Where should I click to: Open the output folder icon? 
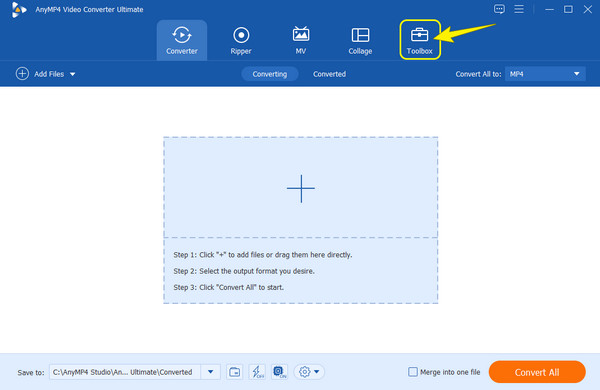tap(235, 372)
